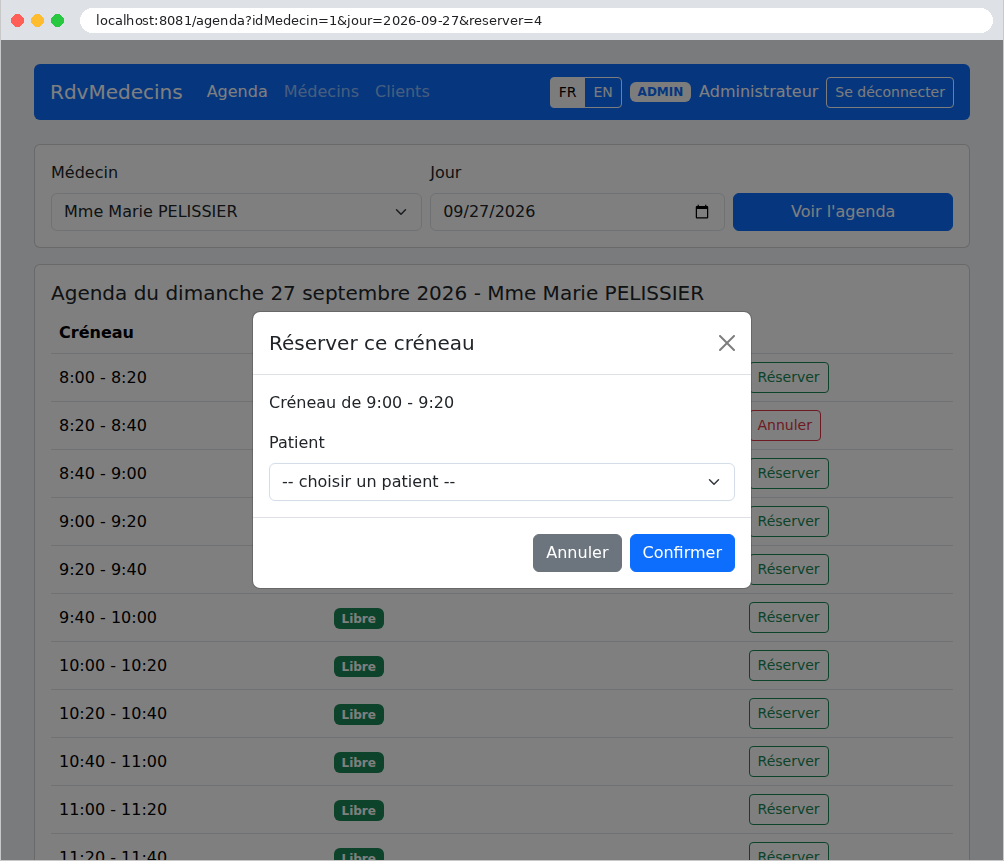Select the FR language toggle
1004x861 pixels.
point(567,92)
